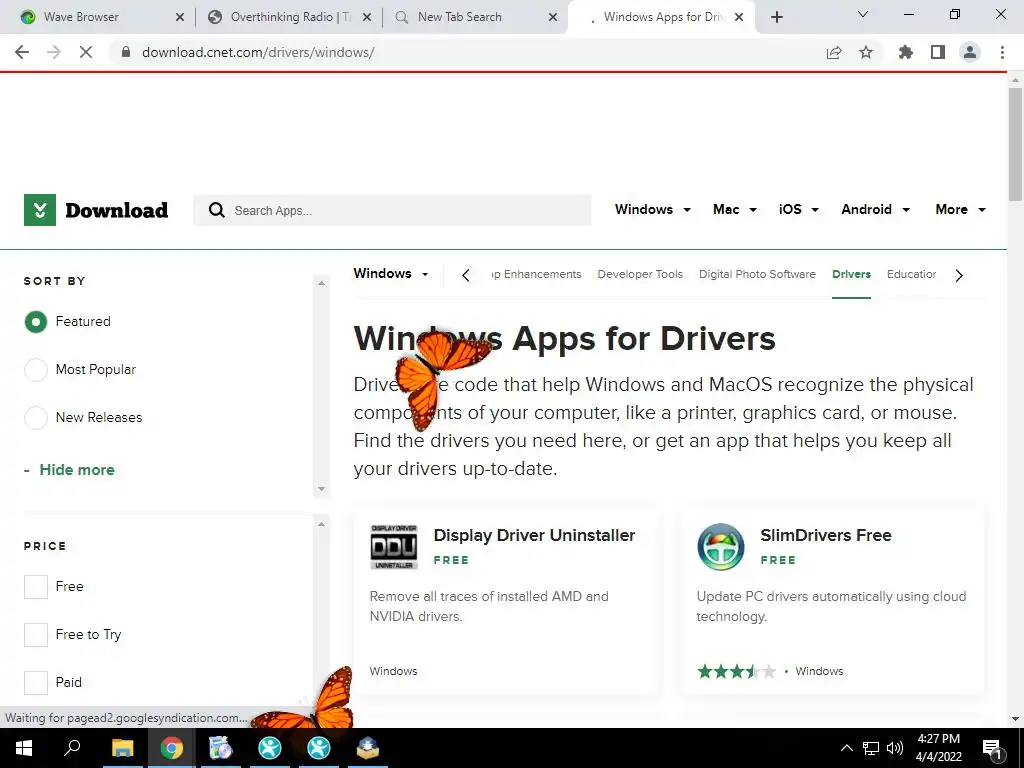Bookmark this page with the star
This screenshot has height=768, width=1024.
click(866, 52)
